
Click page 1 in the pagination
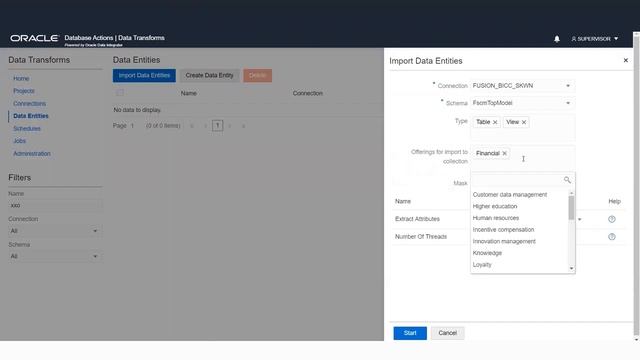[x=218, y=126]
